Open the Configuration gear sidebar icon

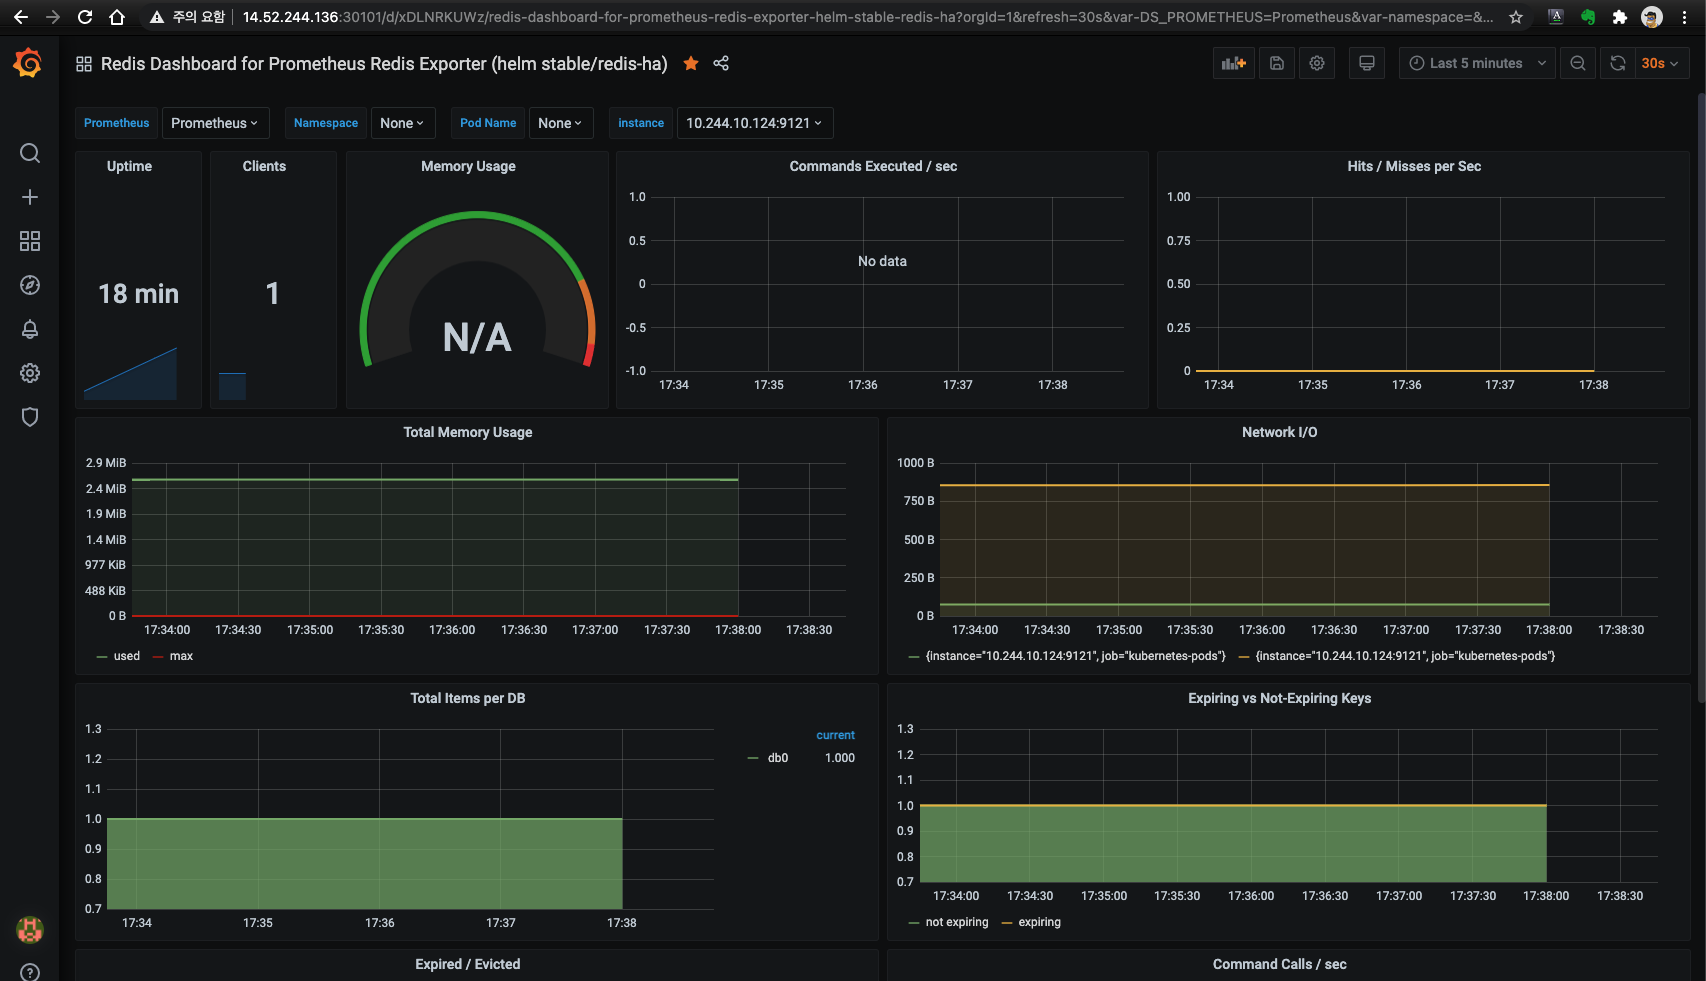coord(30,373)
